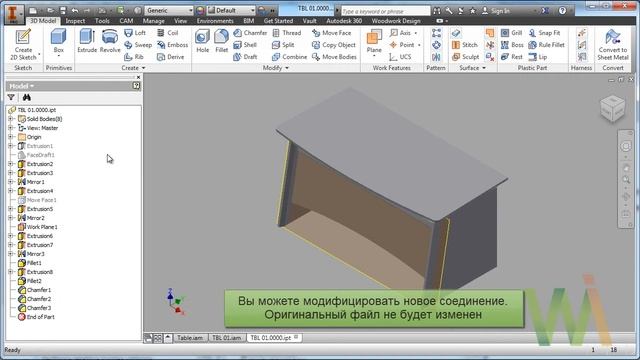Select the Stitch surface tool
This screenshot has height=360, width=640.
[x=465, y=45]
